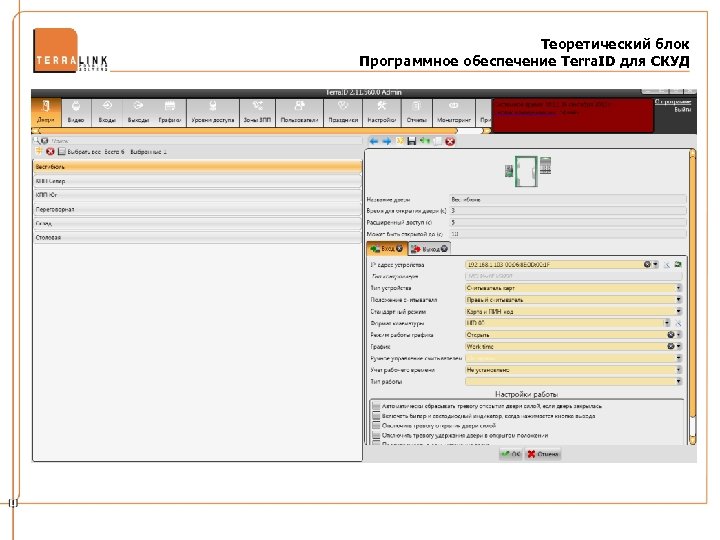Image resolution: width=720 pixels, height=540 pixels.
Task: Close the Выход tab with its x icon
Action: pos(444,248)
